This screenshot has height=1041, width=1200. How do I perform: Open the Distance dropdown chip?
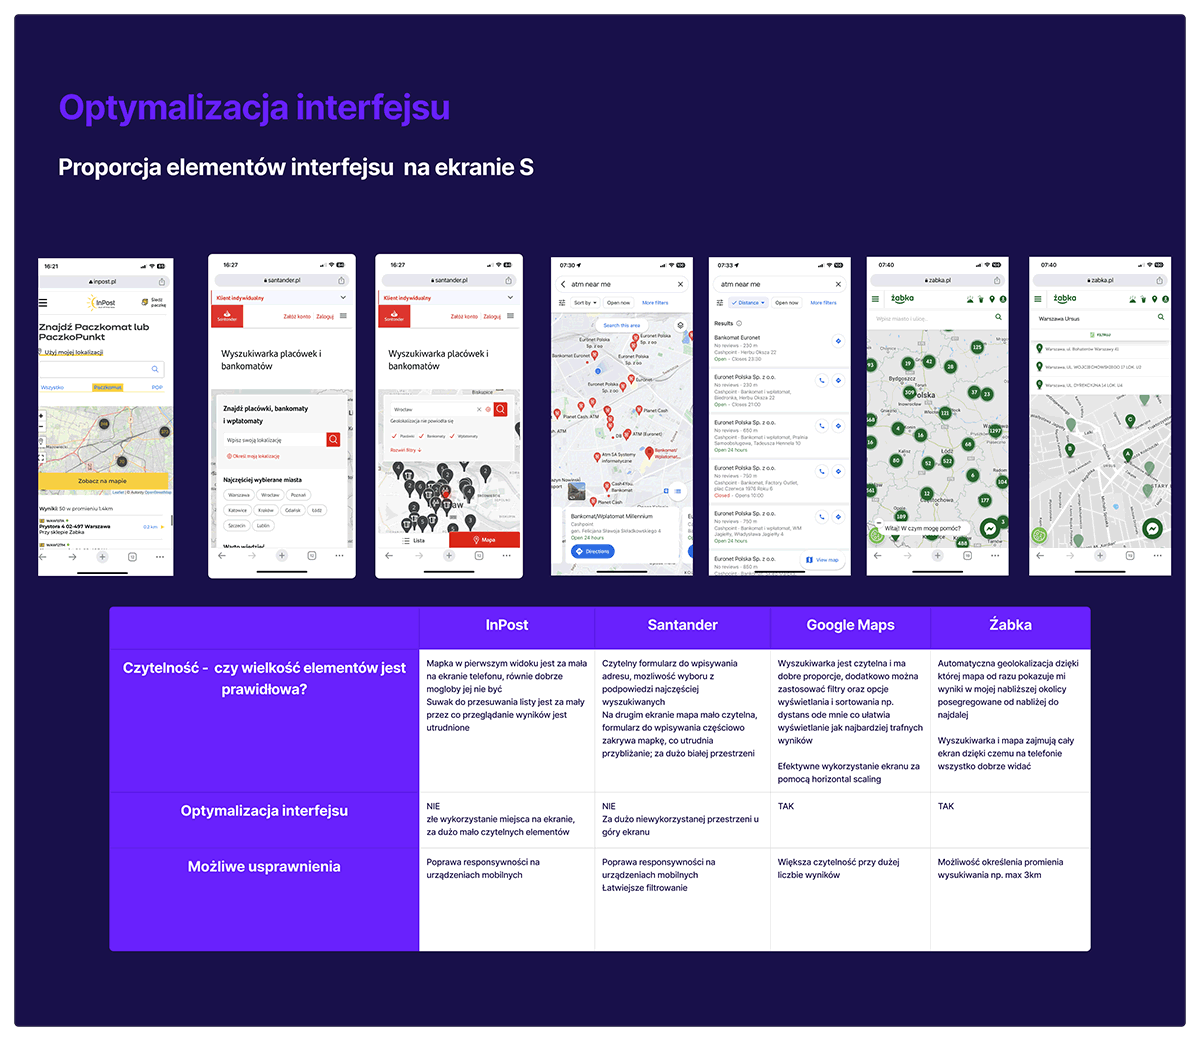[748, 302]
